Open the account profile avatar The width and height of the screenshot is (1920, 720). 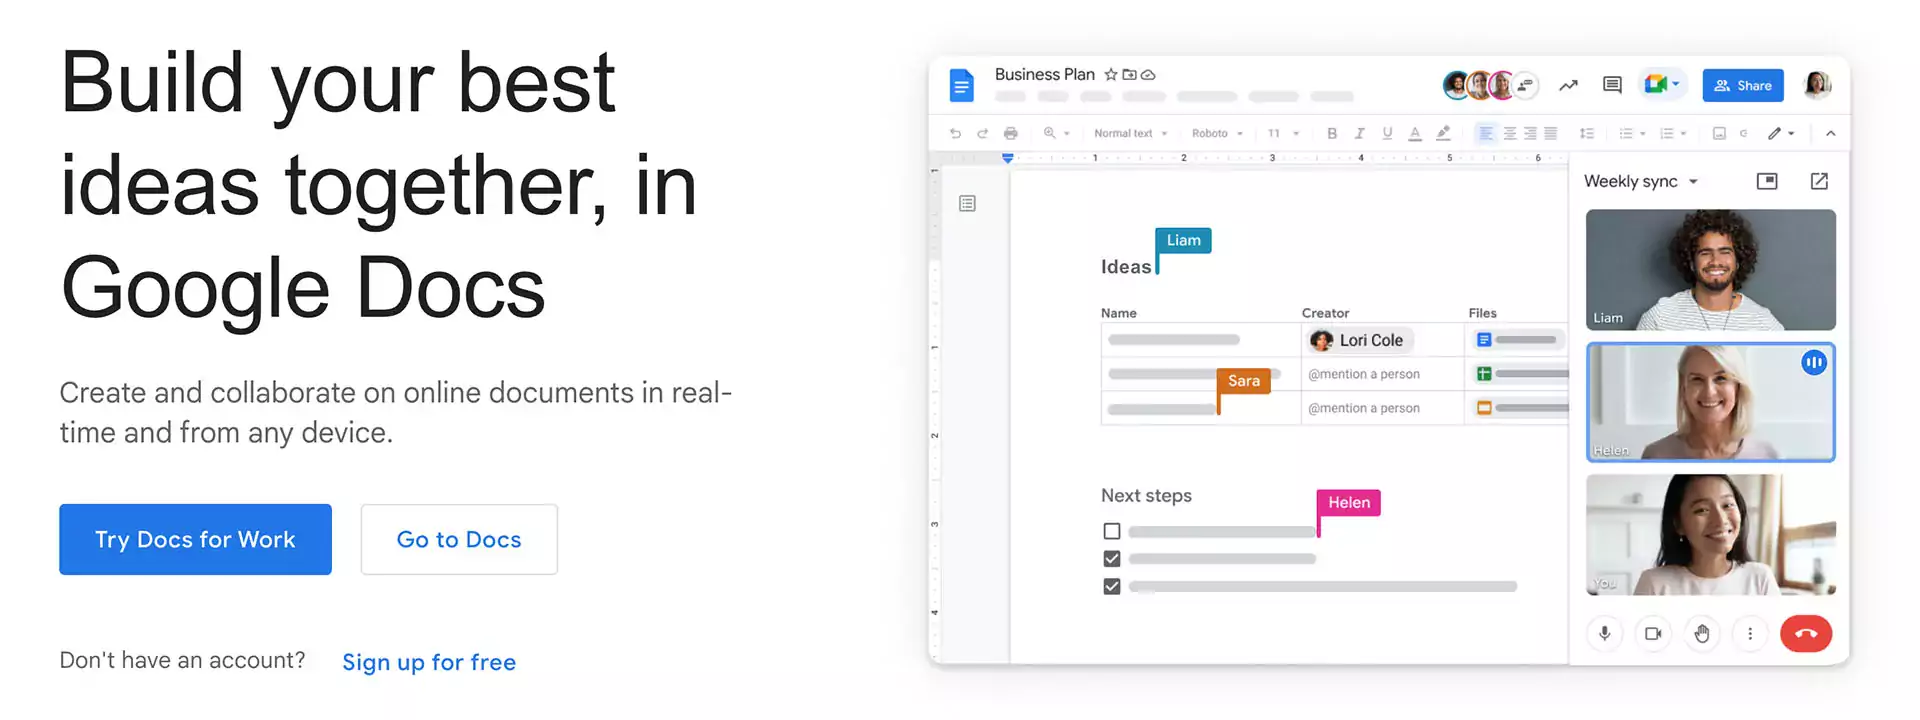coord(1817,85)
